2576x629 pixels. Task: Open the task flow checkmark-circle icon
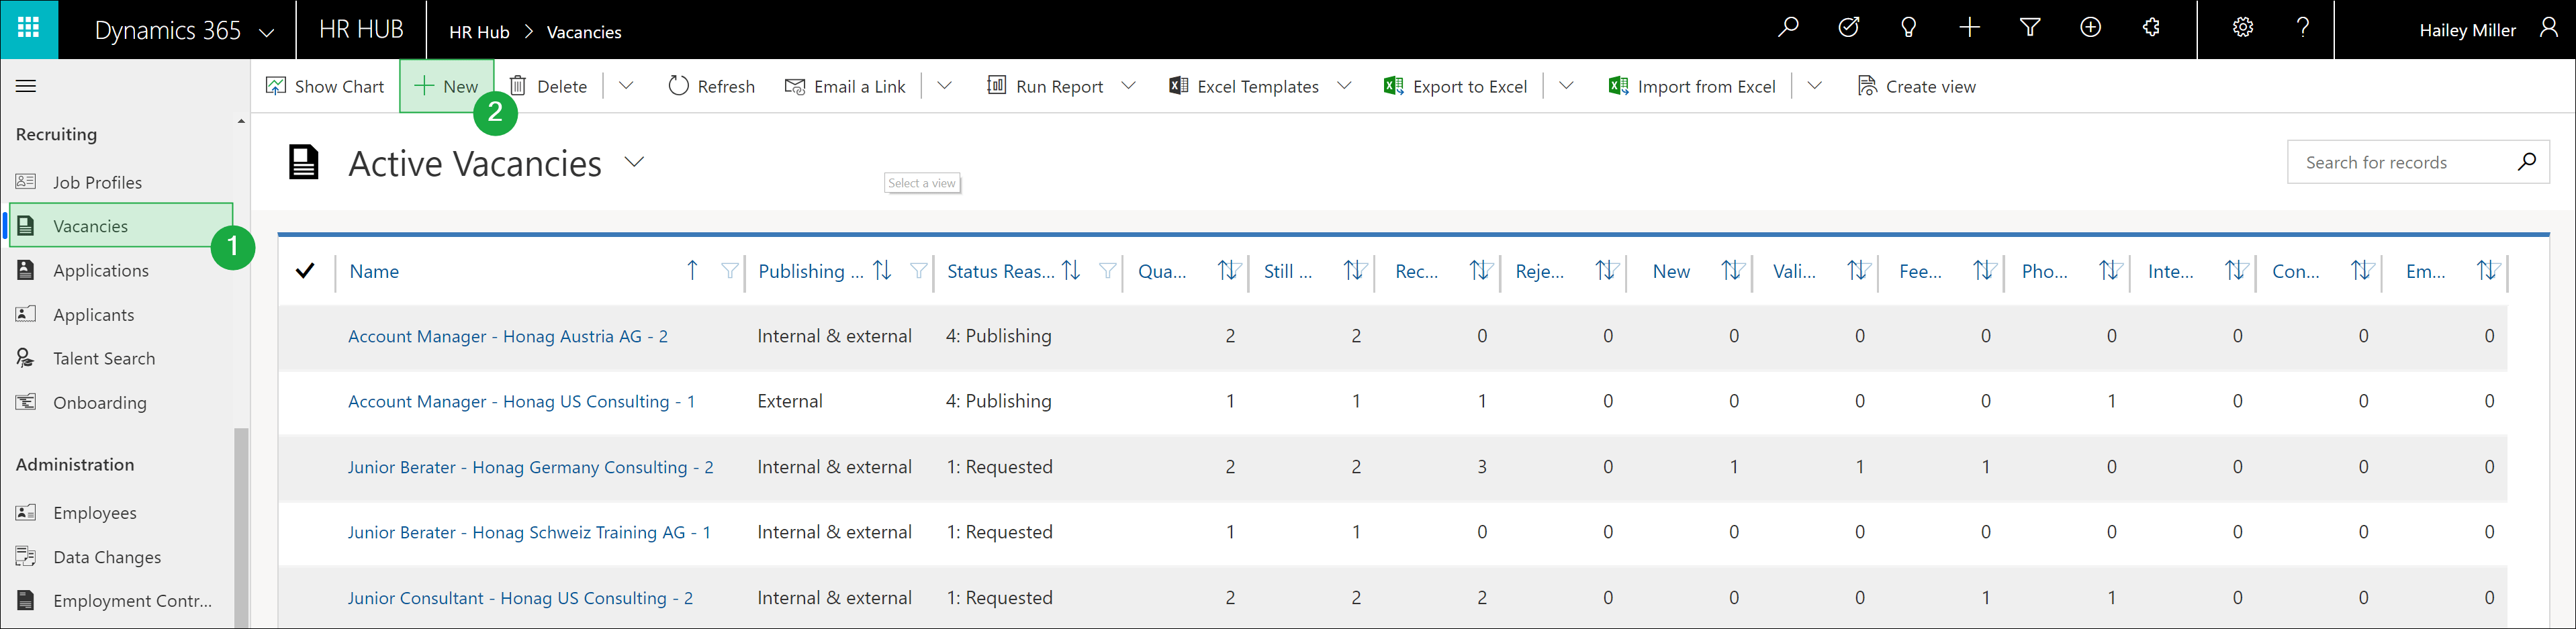click(1849, 28)
